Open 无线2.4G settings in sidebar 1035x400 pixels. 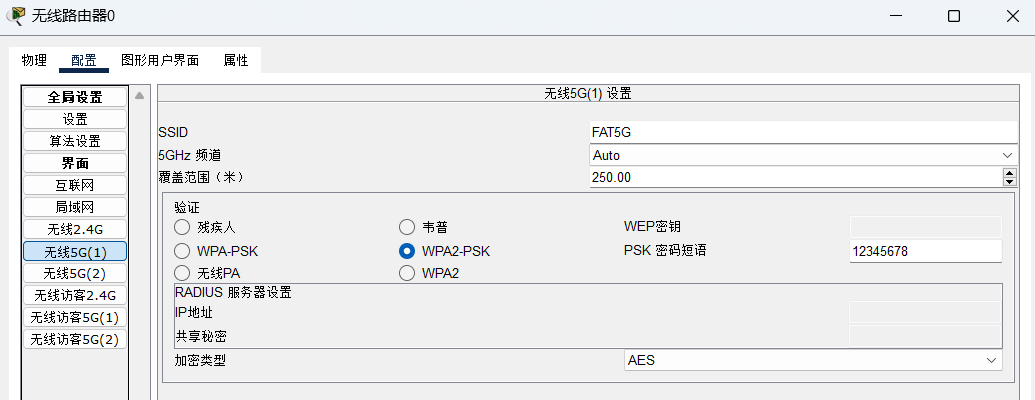click(x=75, y=229)
